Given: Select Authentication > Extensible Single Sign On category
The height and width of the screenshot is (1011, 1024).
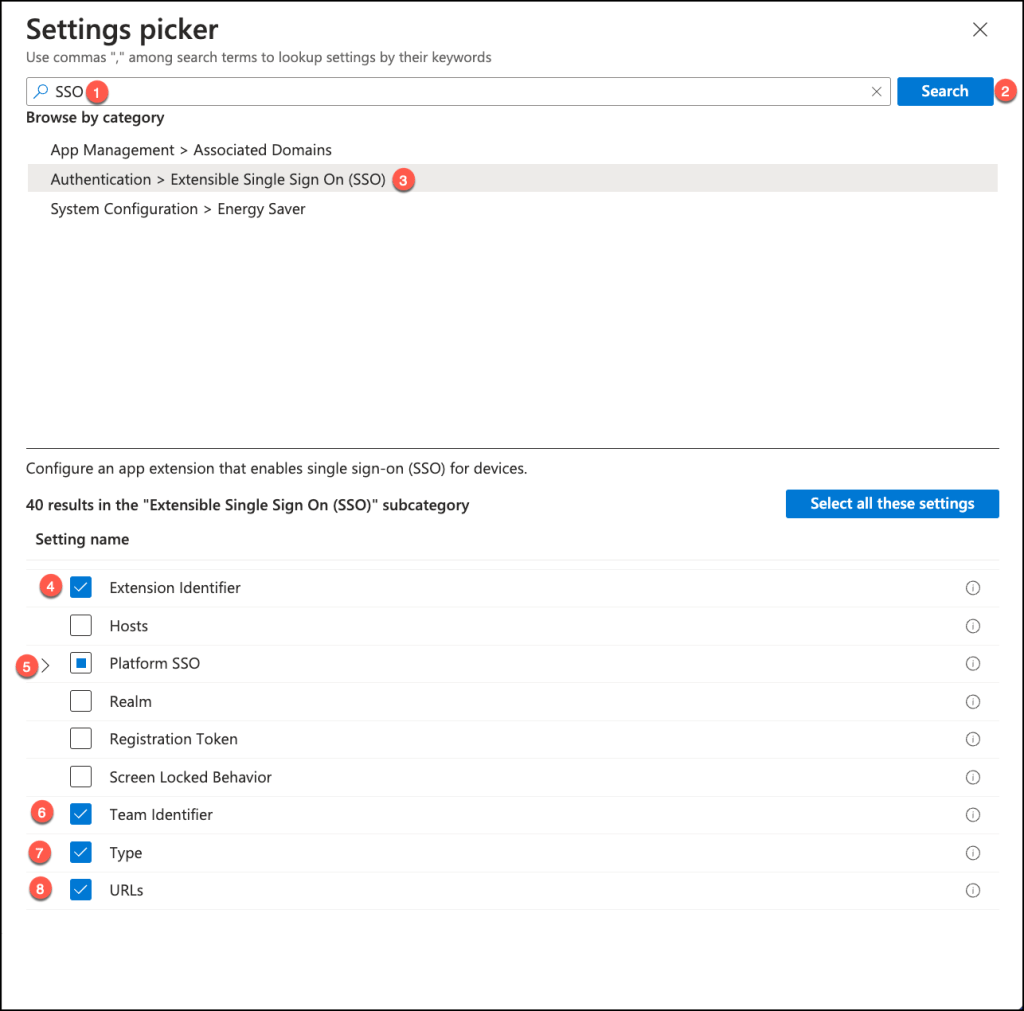Looking at the screenshot, I should pos(218,180).
